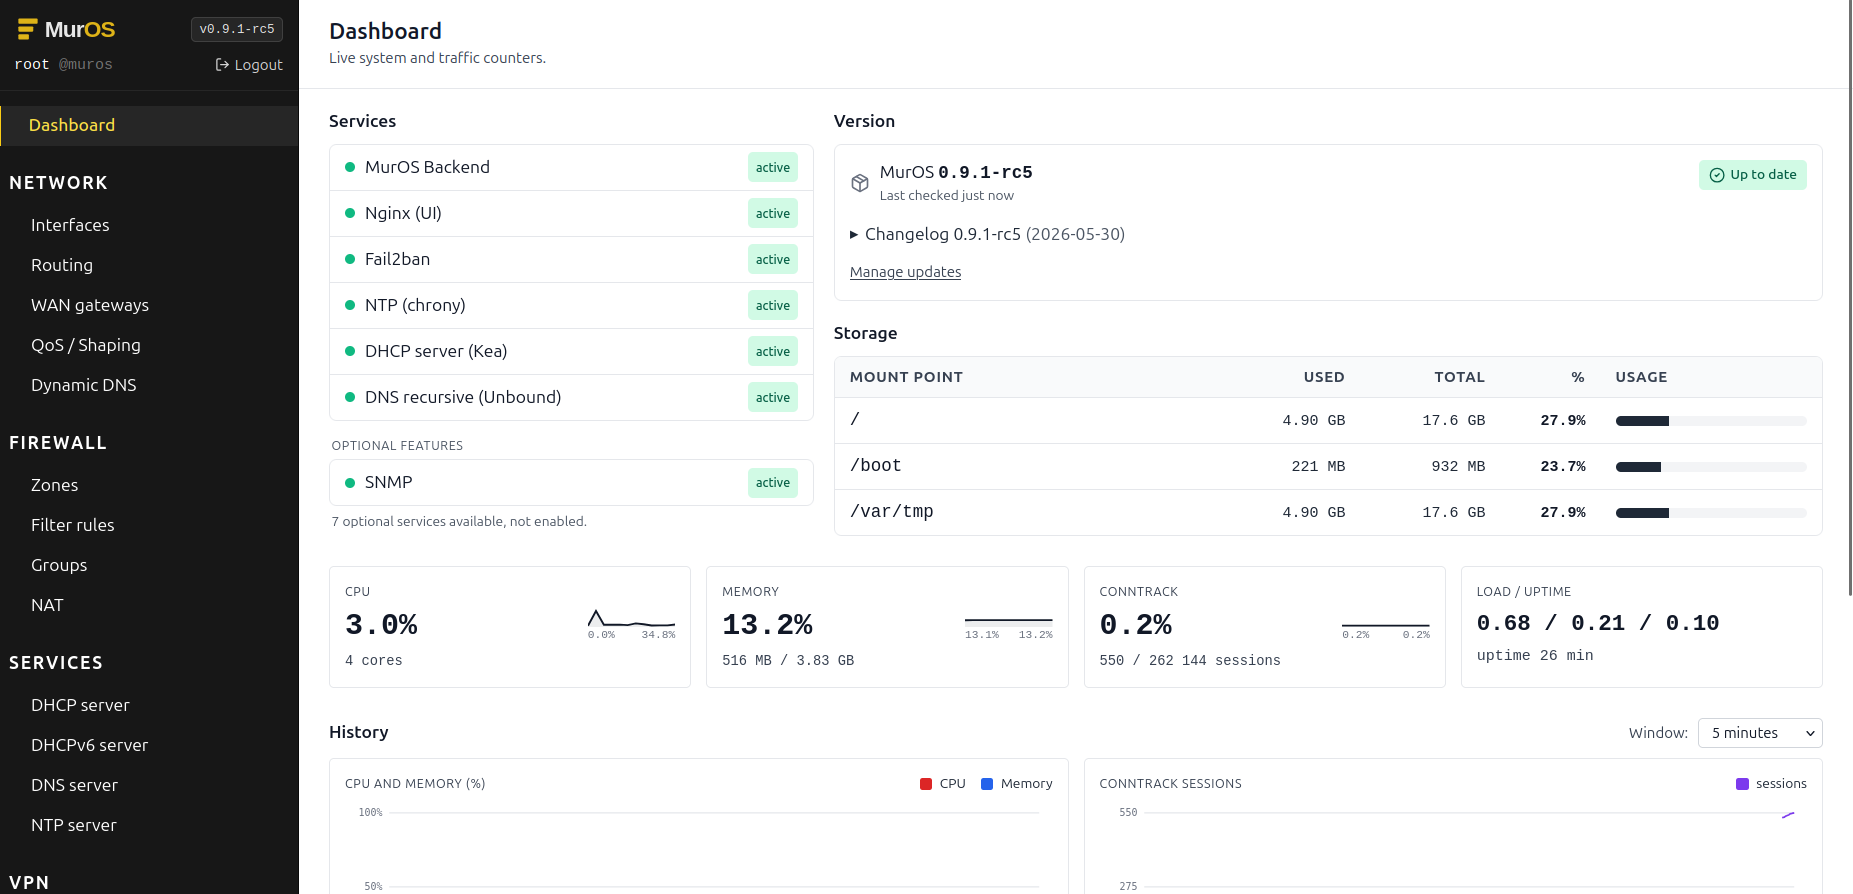Open Interfaces page
This screenshot has width=1853, height=894.
click(70, 225)
